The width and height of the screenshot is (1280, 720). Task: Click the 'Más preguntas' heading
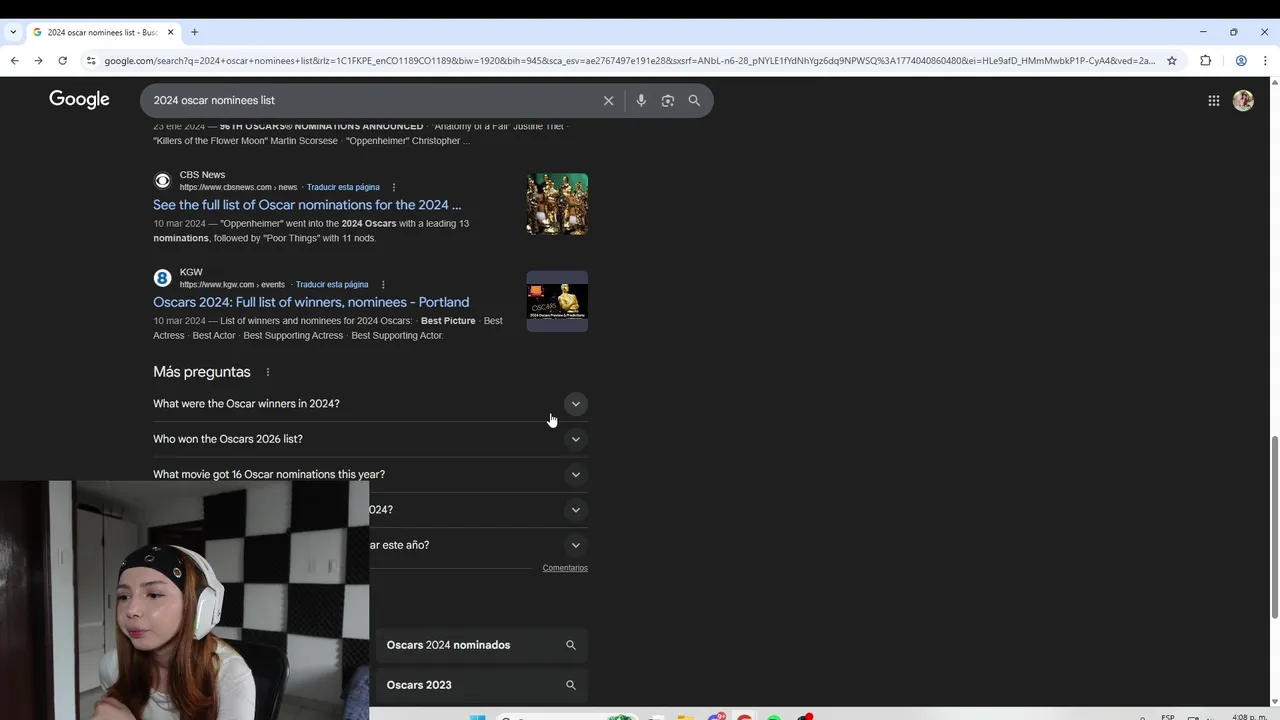coord(202,372)
